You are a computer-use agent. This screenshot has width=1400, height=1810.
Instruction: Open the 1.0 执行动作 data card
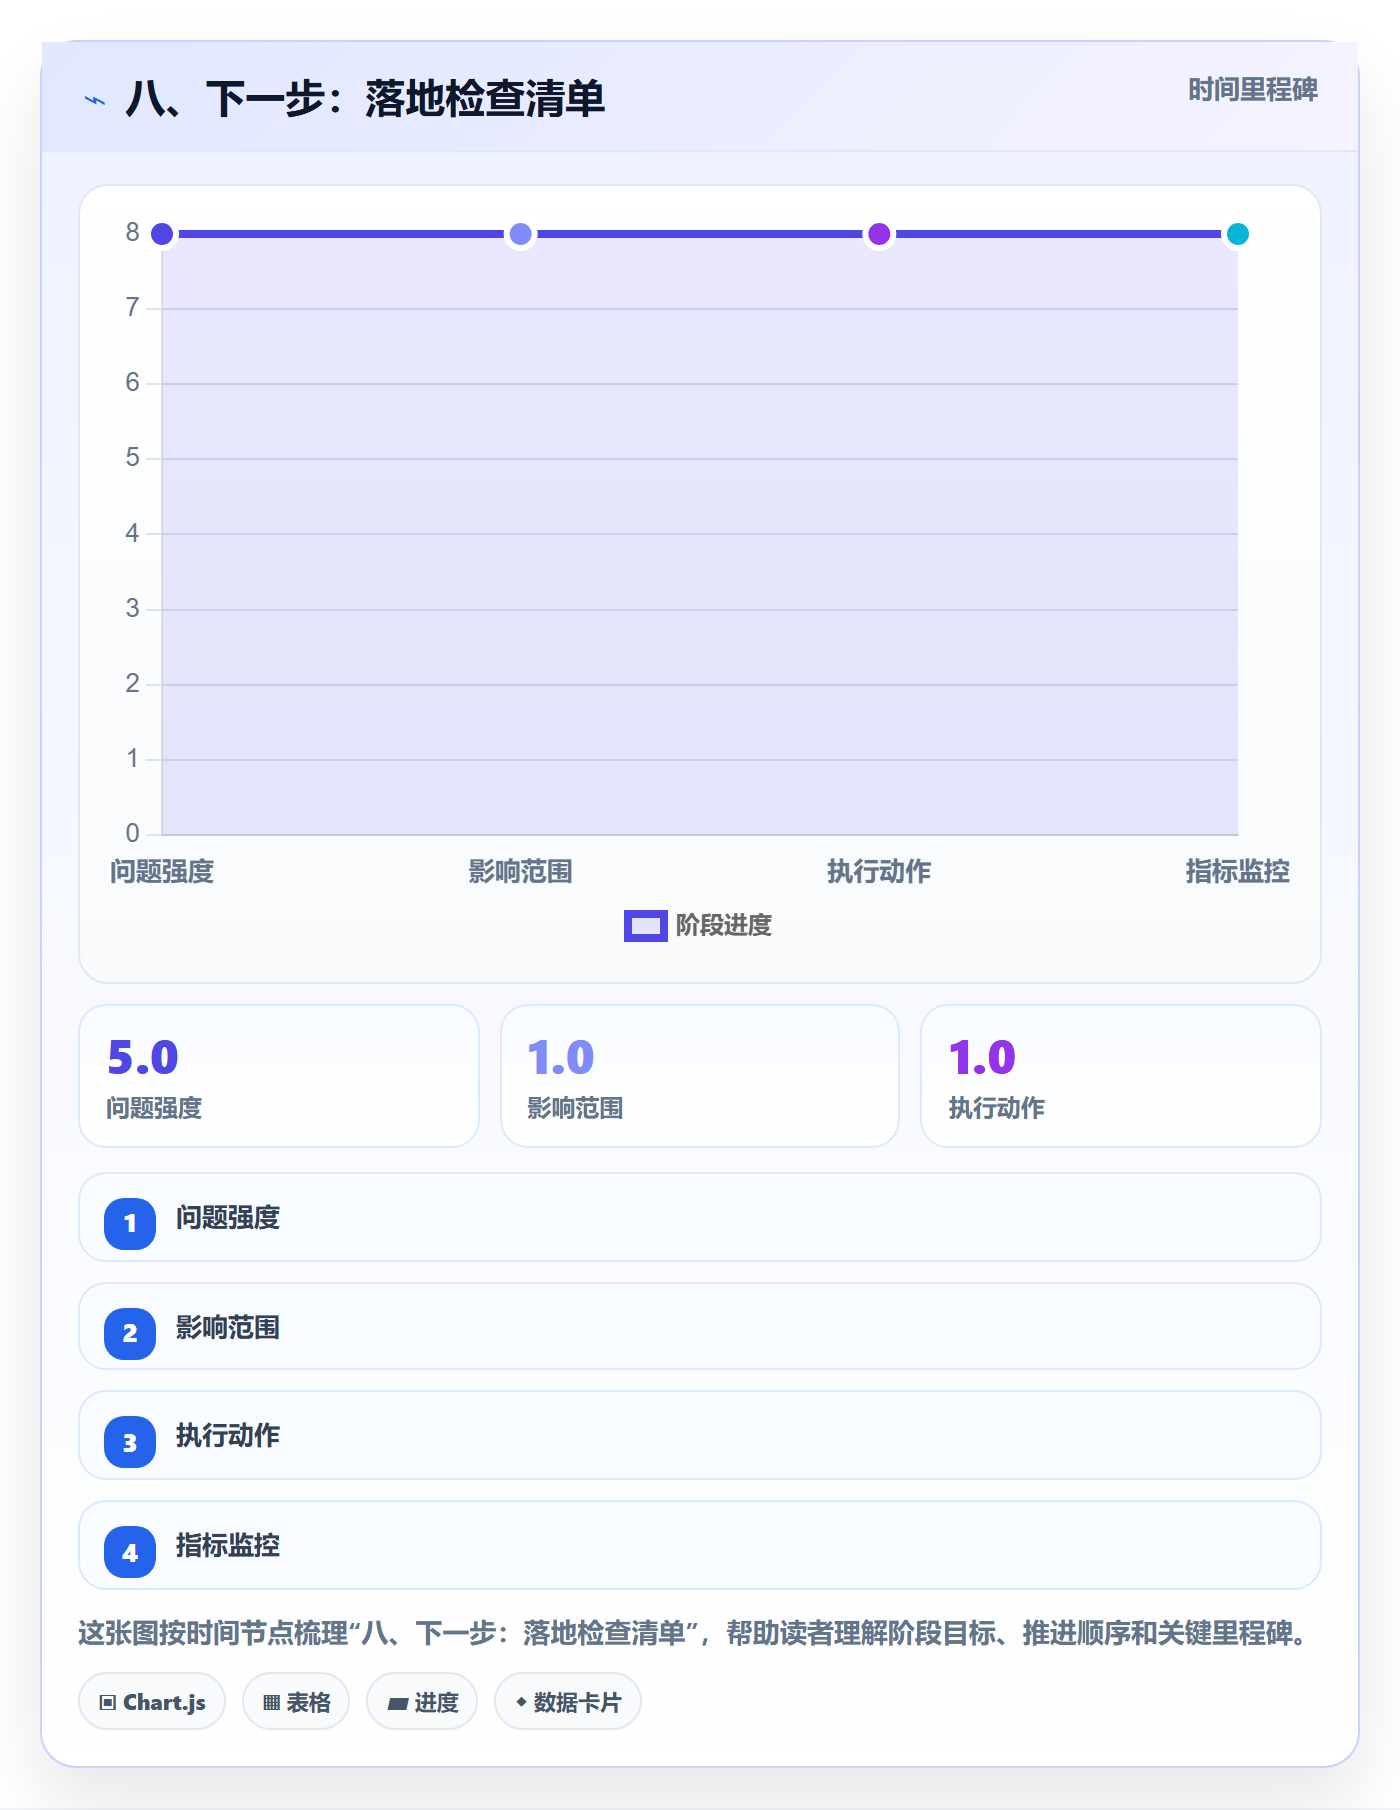[1121, 1076]
